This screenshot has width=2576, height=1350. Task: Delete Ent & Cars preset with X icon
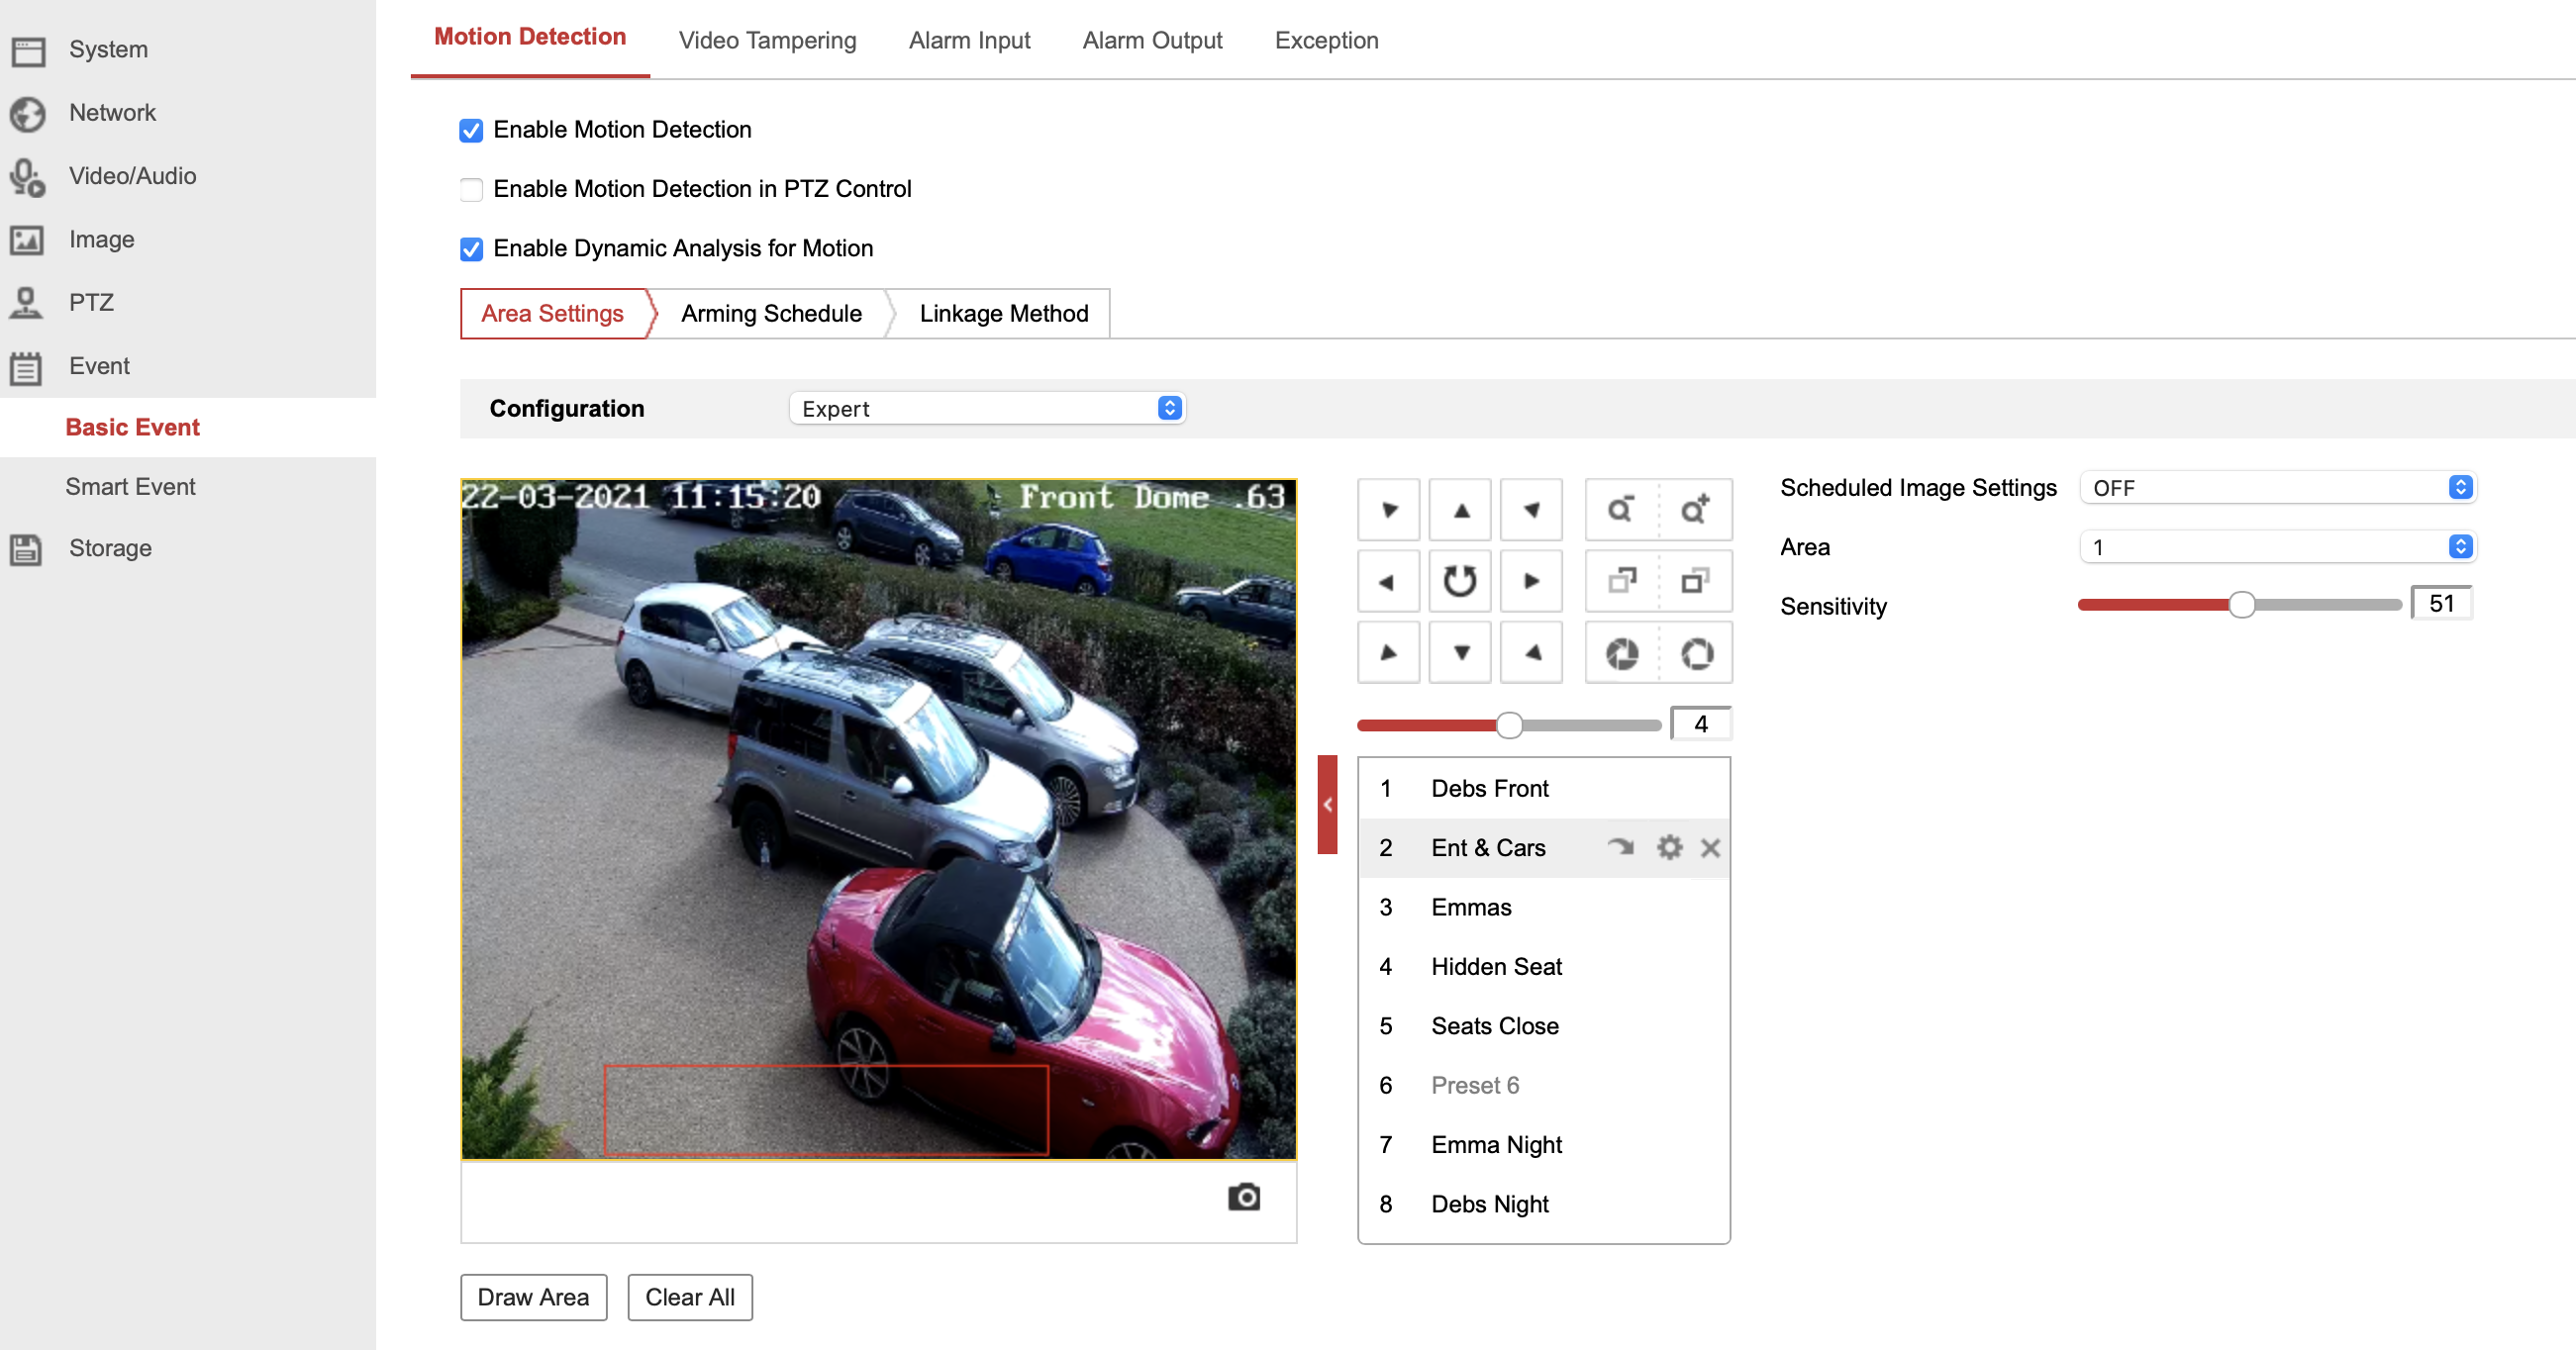[x=1710, y=848]
